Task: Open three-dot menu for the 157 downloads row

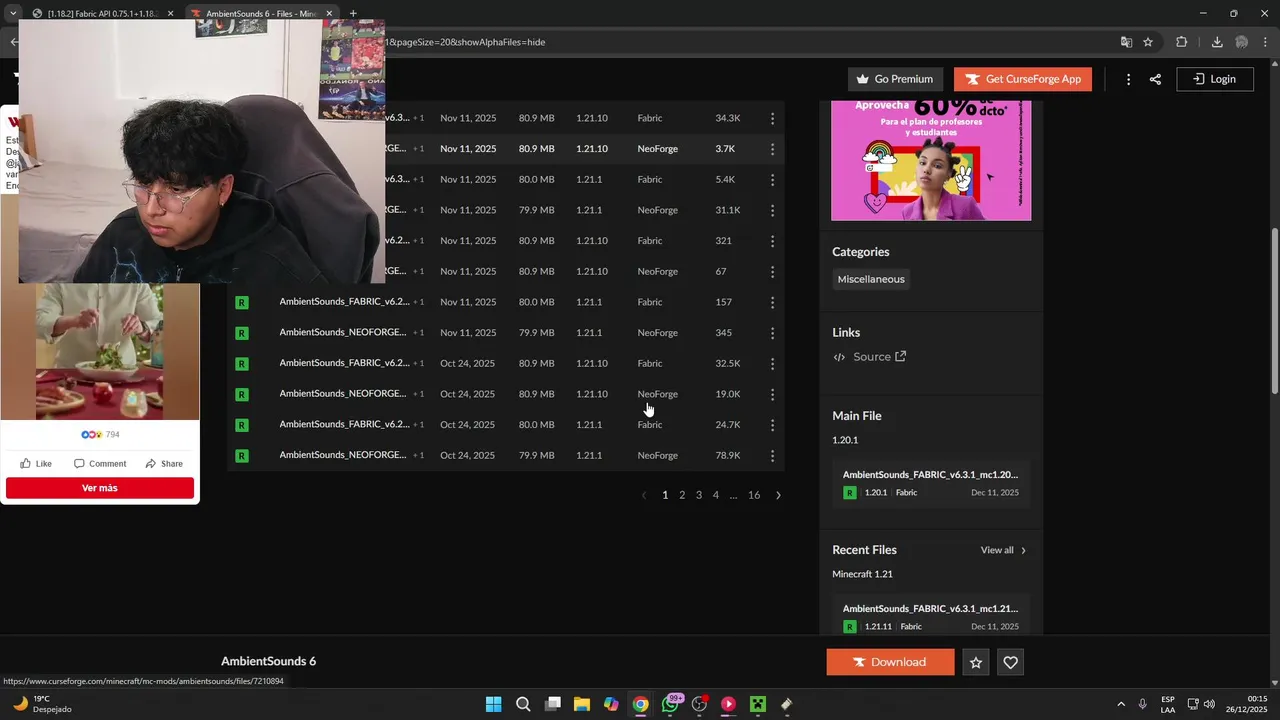Action: (x=772, y=302)
